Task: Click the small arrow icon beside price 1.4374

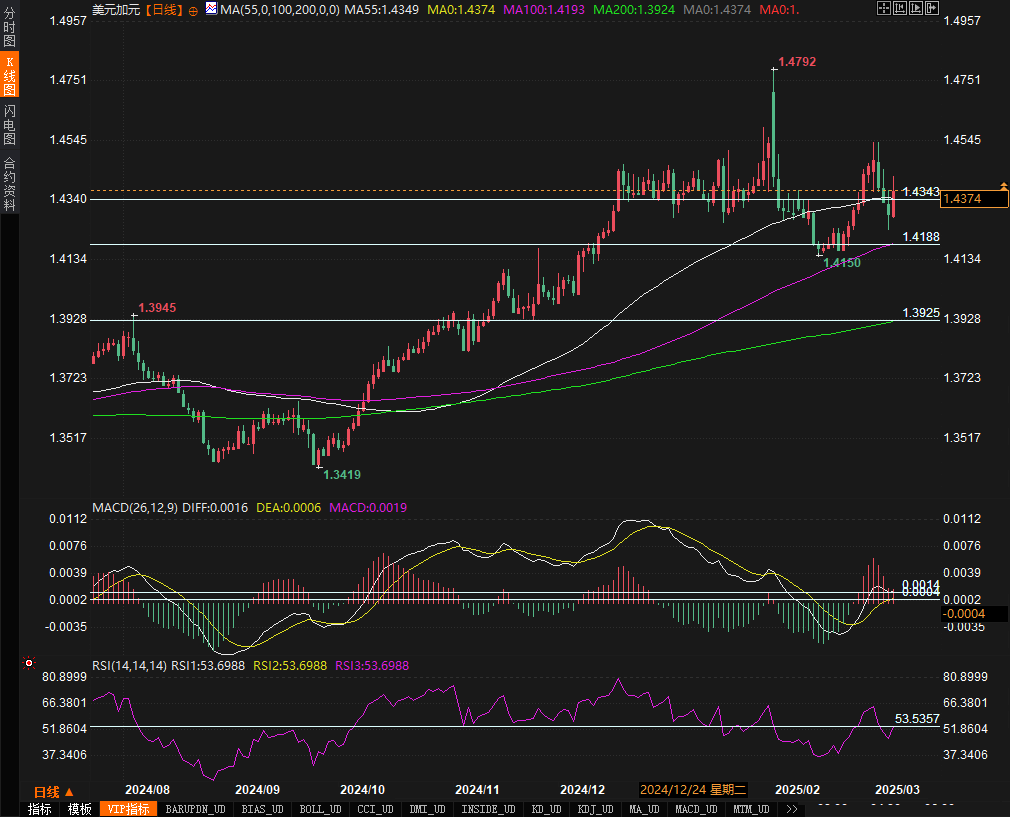Action: [x=1003, y=186]
